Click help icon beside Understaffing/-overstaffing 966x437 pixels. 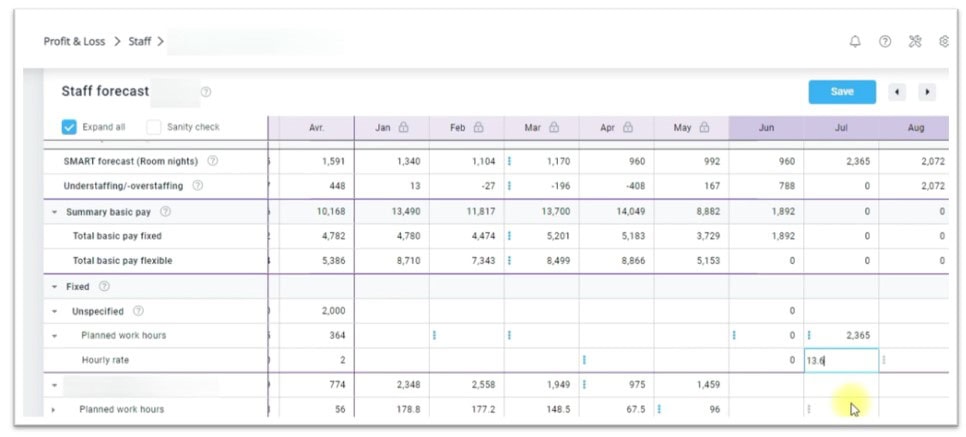click(x=197, y=186)
